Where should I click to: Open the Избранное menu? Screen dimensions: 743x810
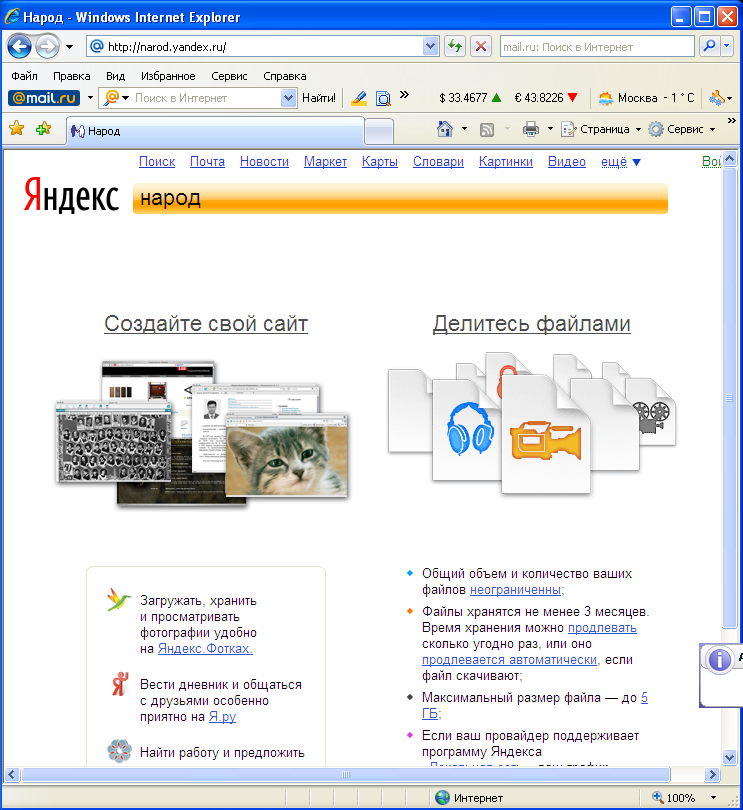point(168,76)
